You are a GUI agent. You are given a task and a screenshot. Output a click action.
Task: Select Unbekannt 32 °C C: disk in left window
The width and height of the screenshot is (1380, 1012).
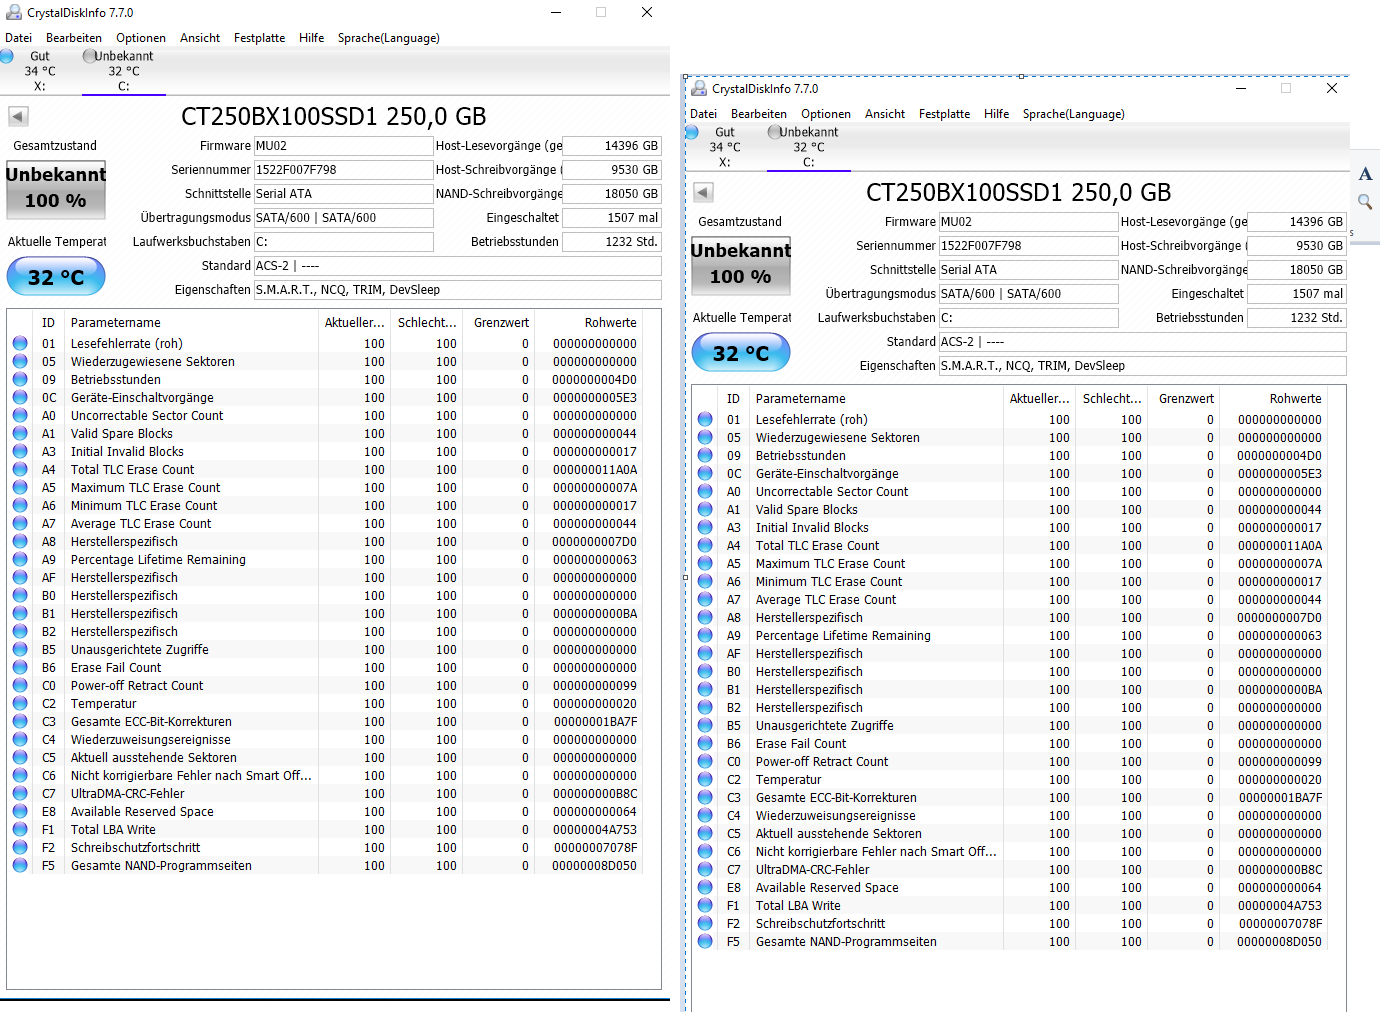(123, 71)
